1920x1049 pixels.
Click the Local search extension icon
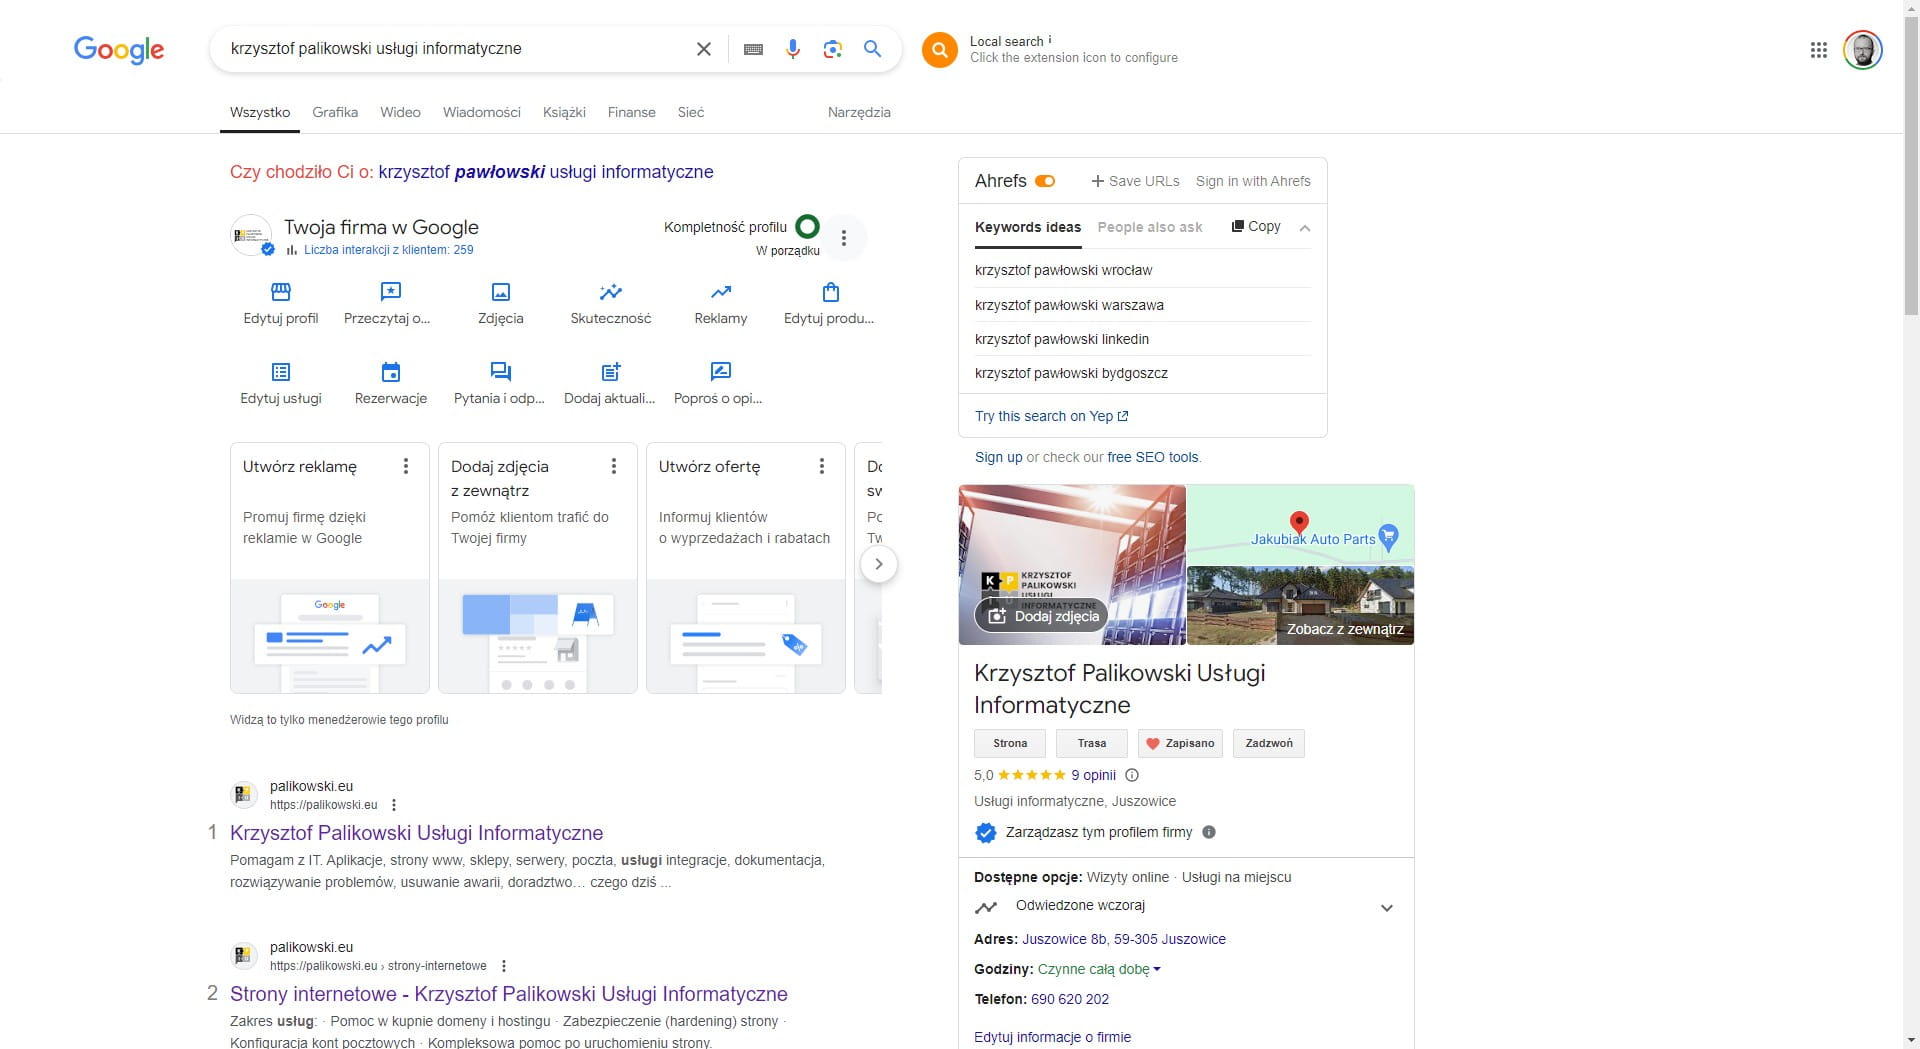(x=939, y=50)
